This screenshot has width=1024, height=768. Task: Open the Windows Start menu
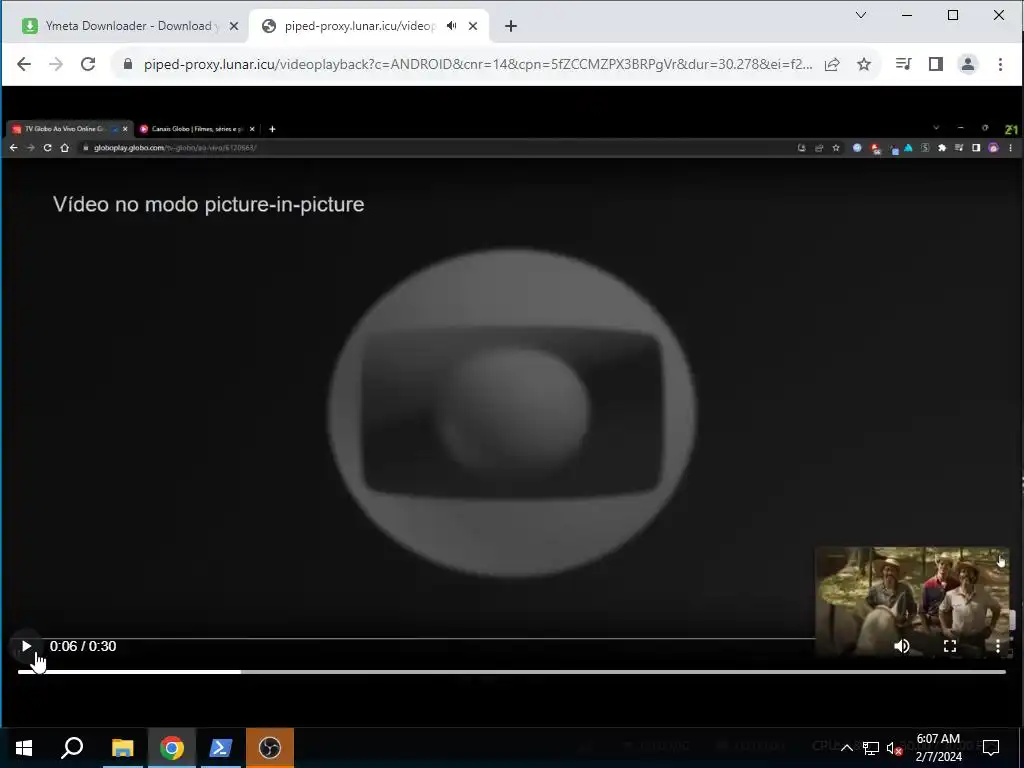(x=24, y=748)
